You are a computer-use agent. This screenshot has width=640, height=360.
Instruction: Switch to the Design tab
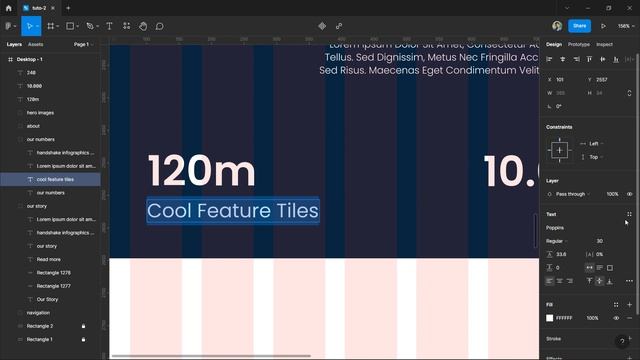(554, 44)
